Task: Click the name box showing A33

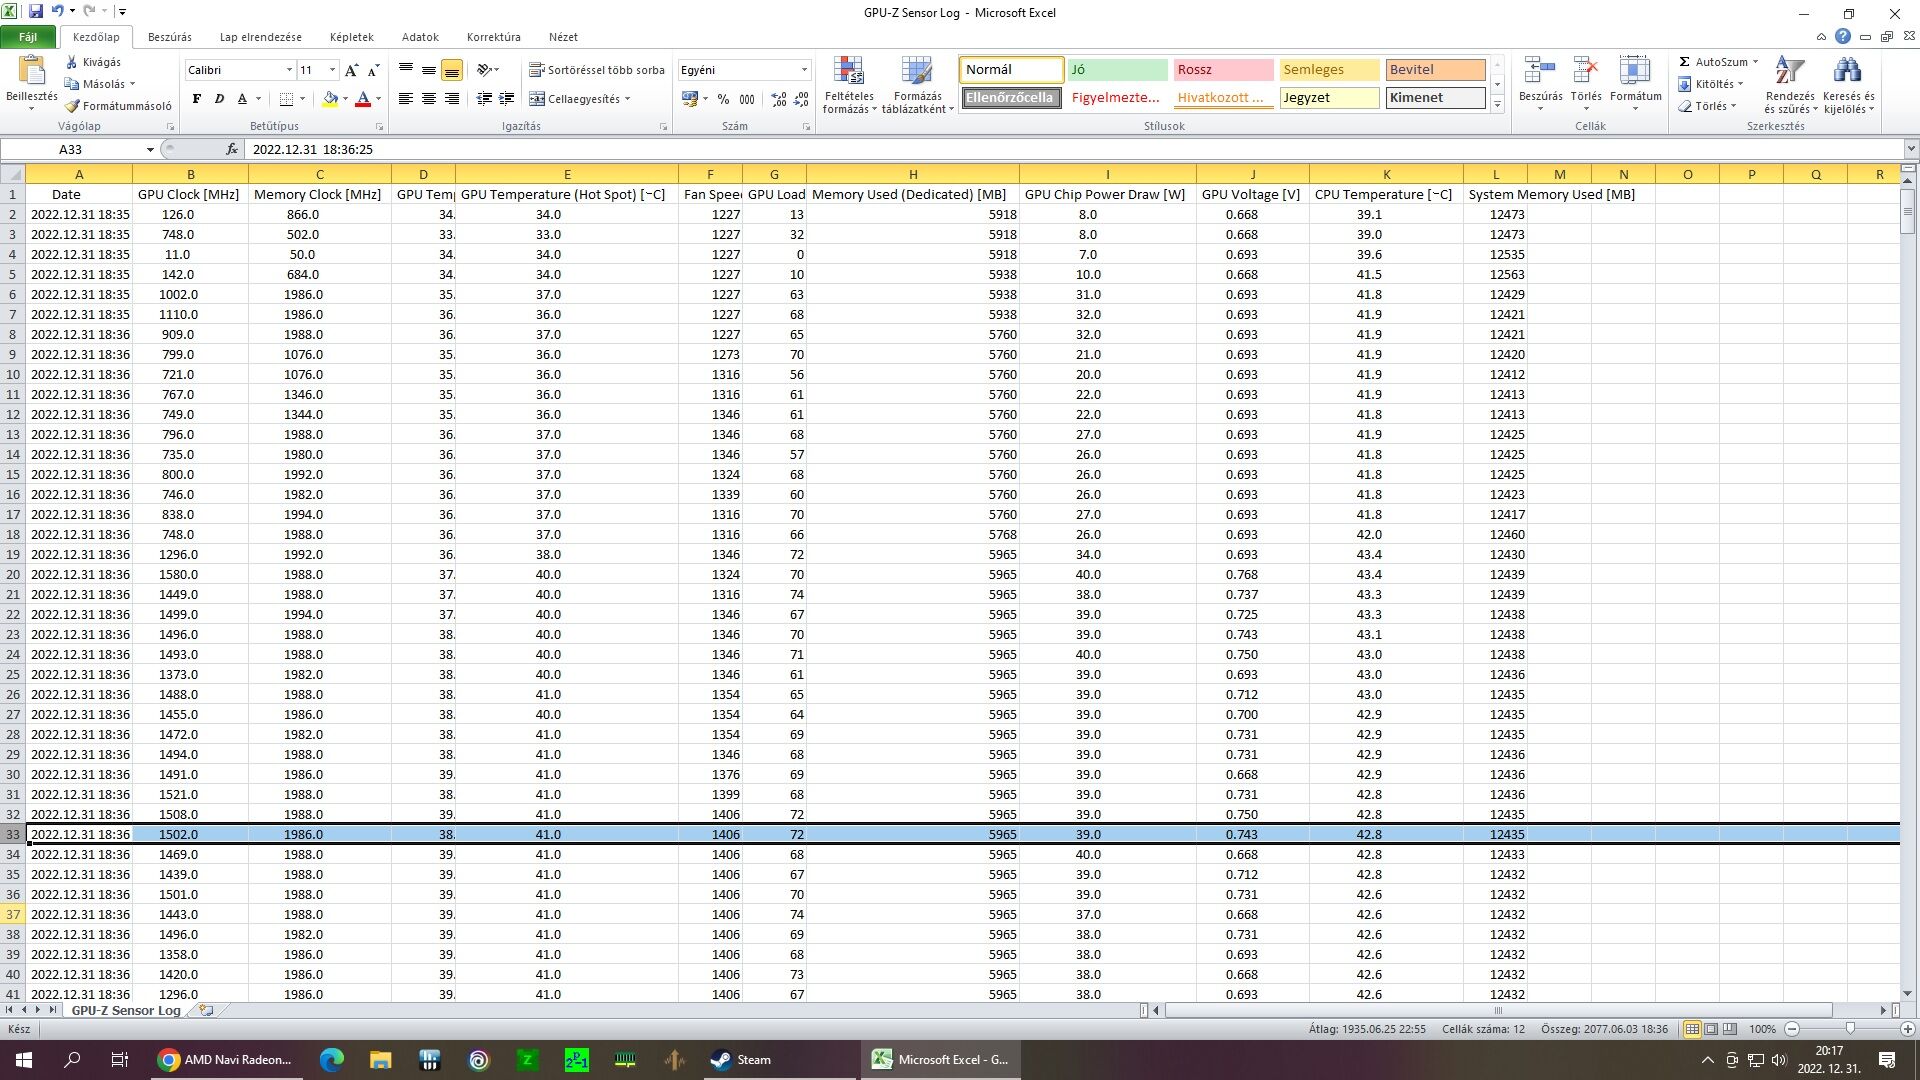Action: [71, 149]
